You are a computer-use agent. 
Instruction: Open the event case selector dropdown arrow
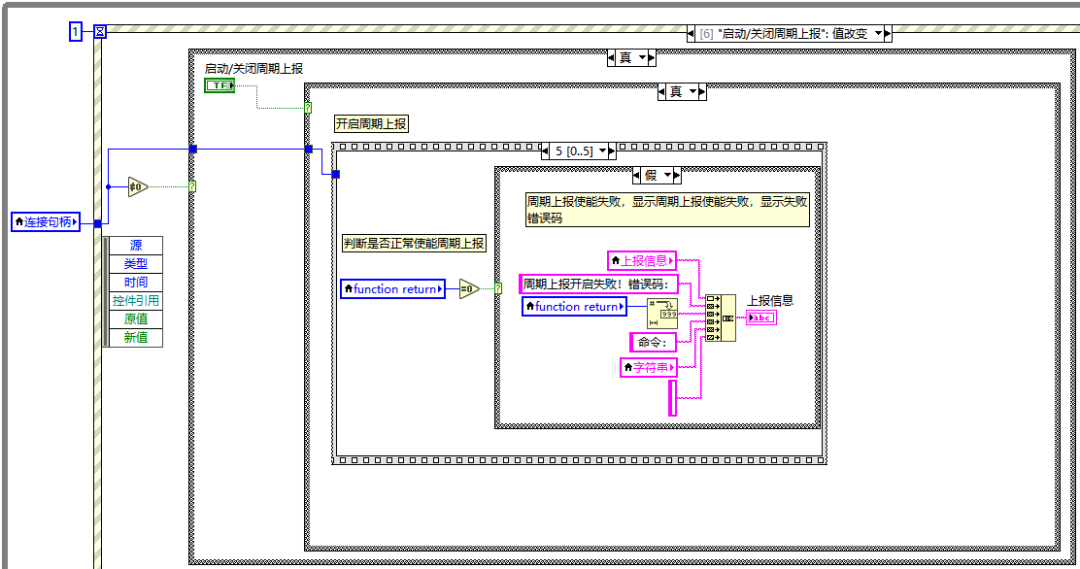(878, 33)
